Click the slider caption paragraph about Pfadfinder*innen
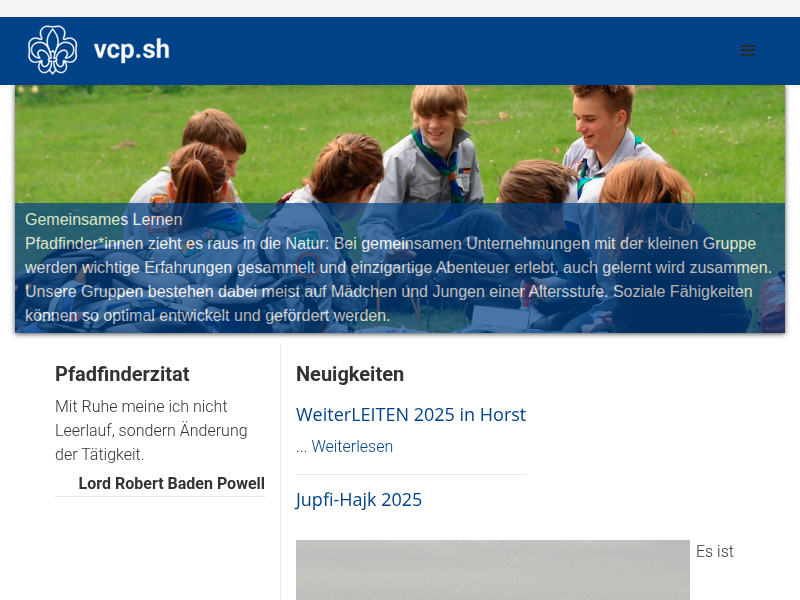 (x=398, y=280)
